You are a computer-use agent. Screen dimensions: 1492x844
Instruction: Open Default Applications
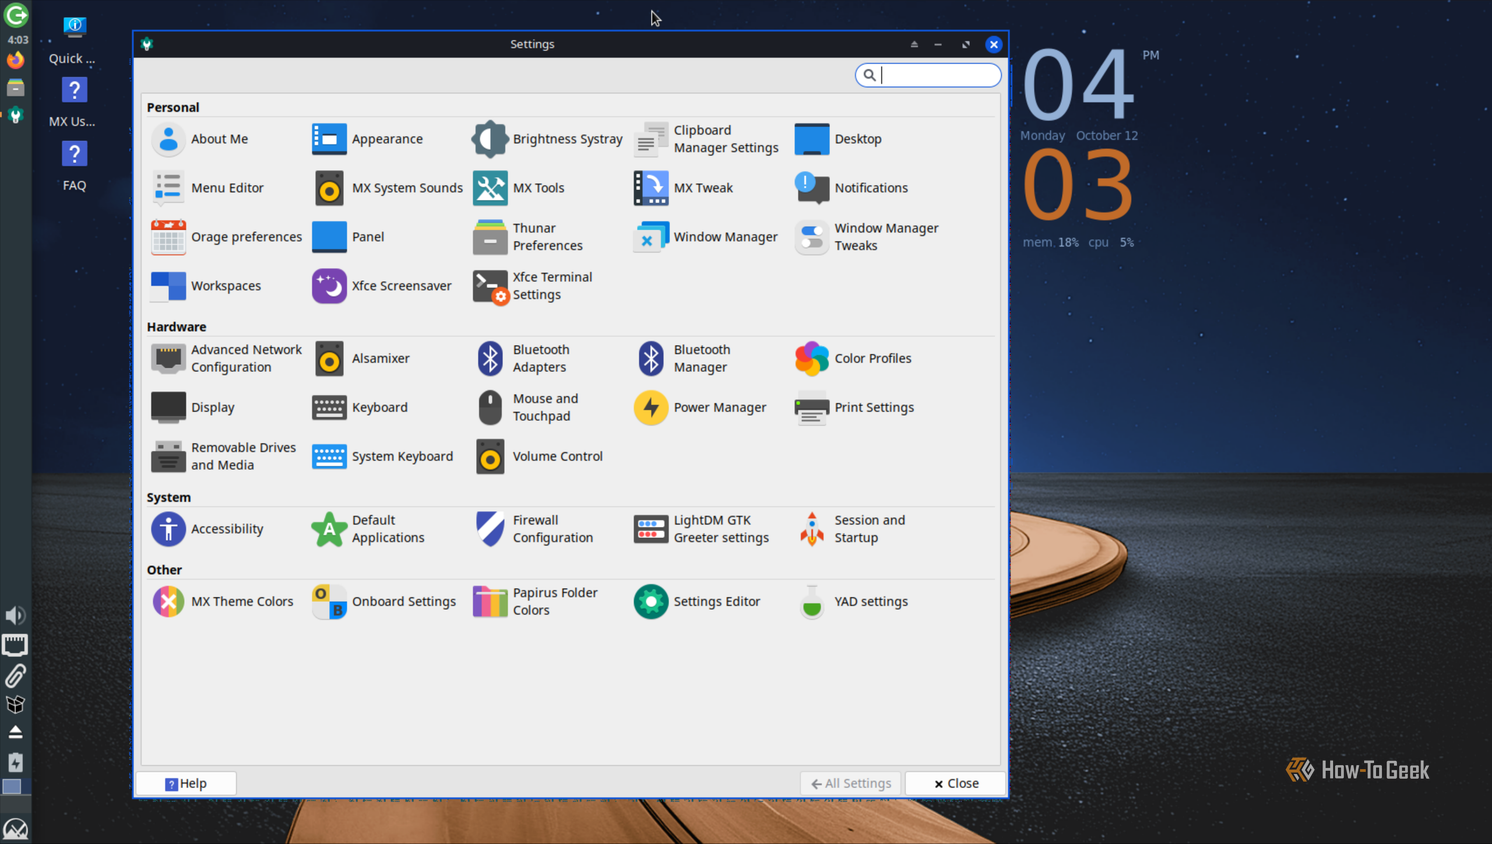(x=369, y=529)
